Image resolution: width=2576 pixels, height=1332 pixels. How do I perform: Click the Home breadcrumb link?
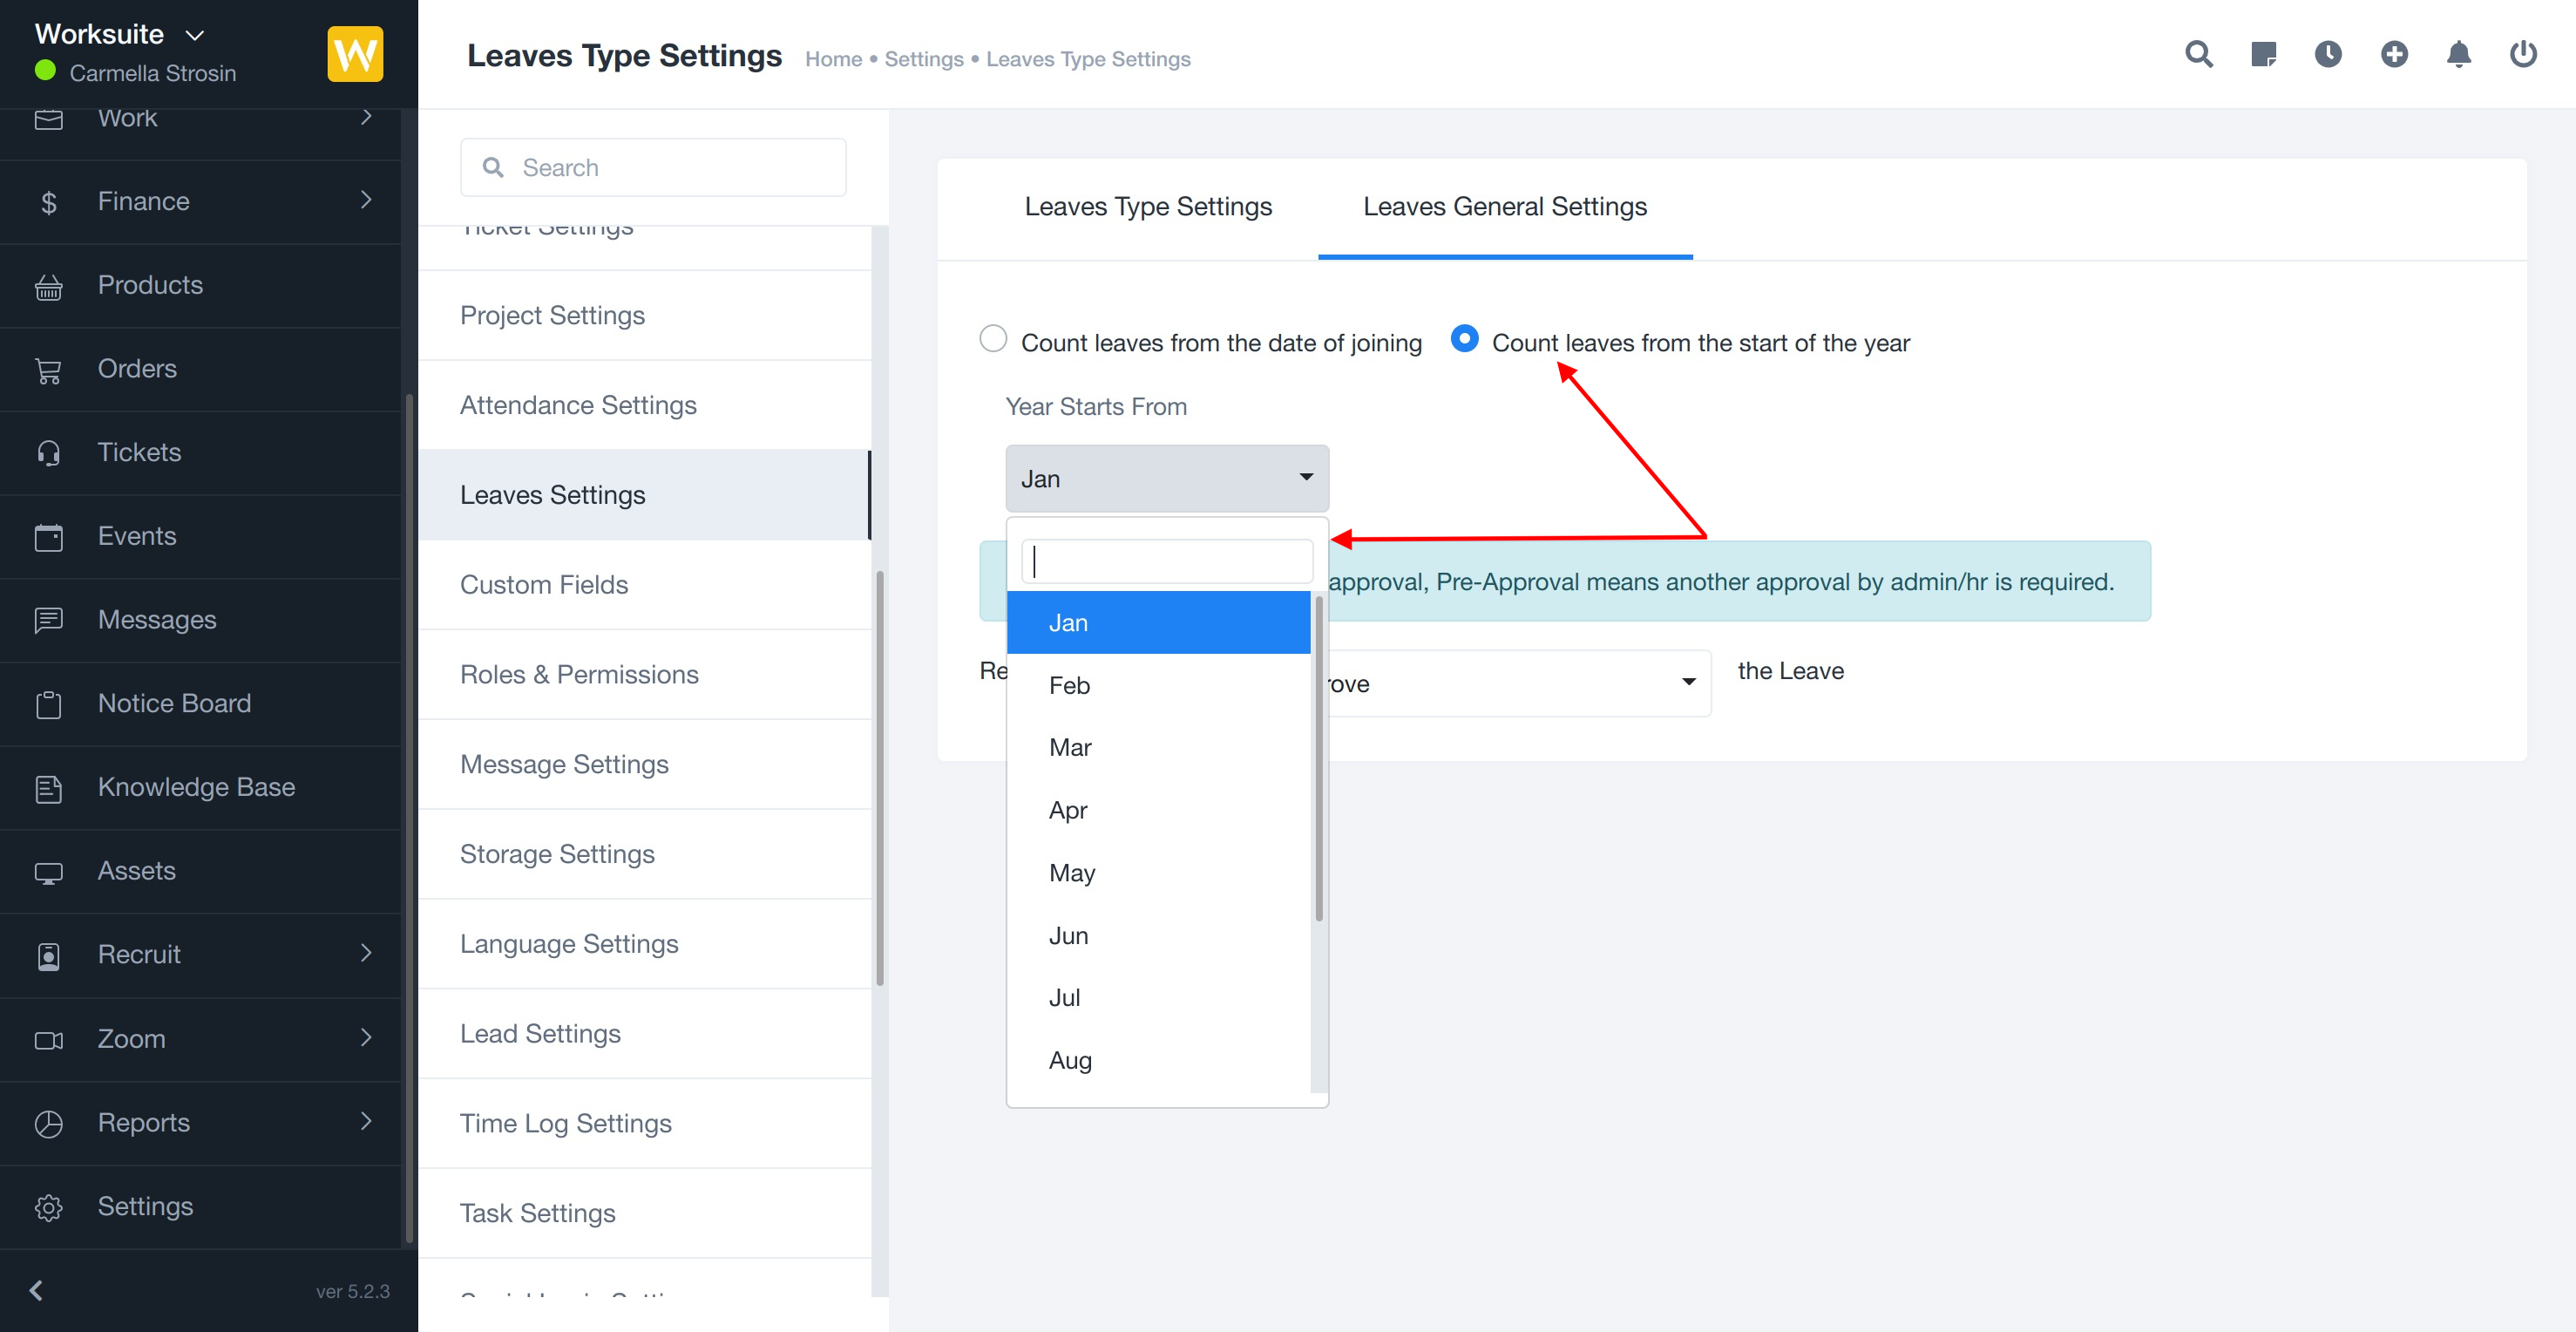[x=833, y=59]
